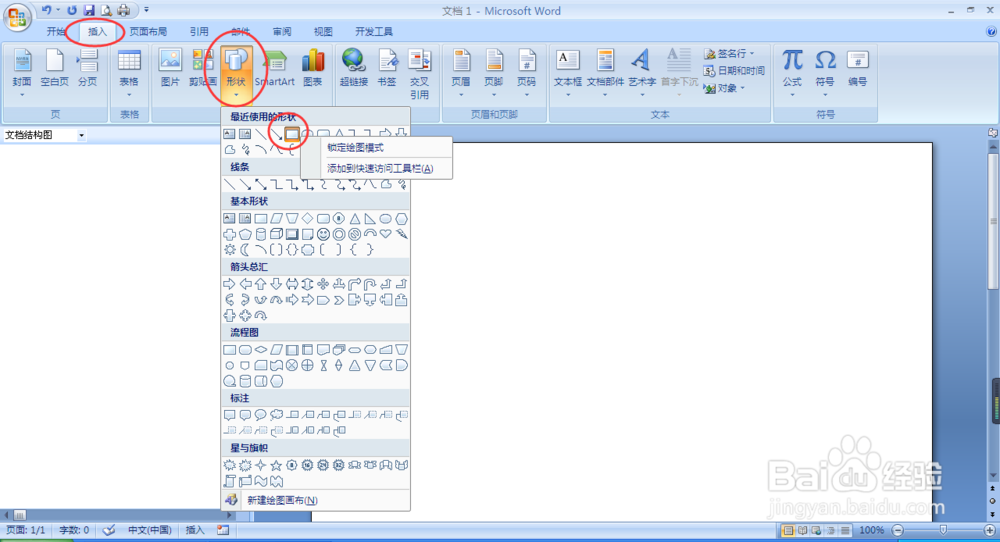Insert a Picture (图片) from file

[x=170, y=68]
